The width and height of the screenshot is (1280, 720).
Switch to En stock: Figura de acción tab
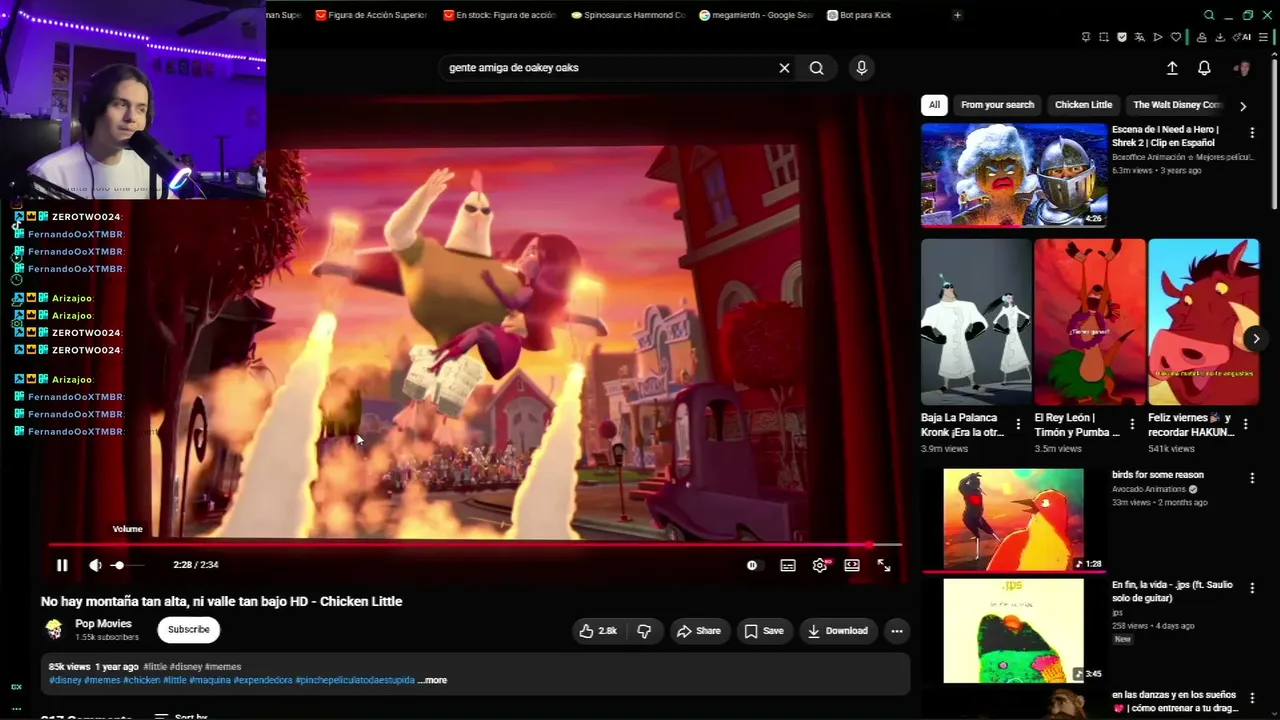coord(499,15)
